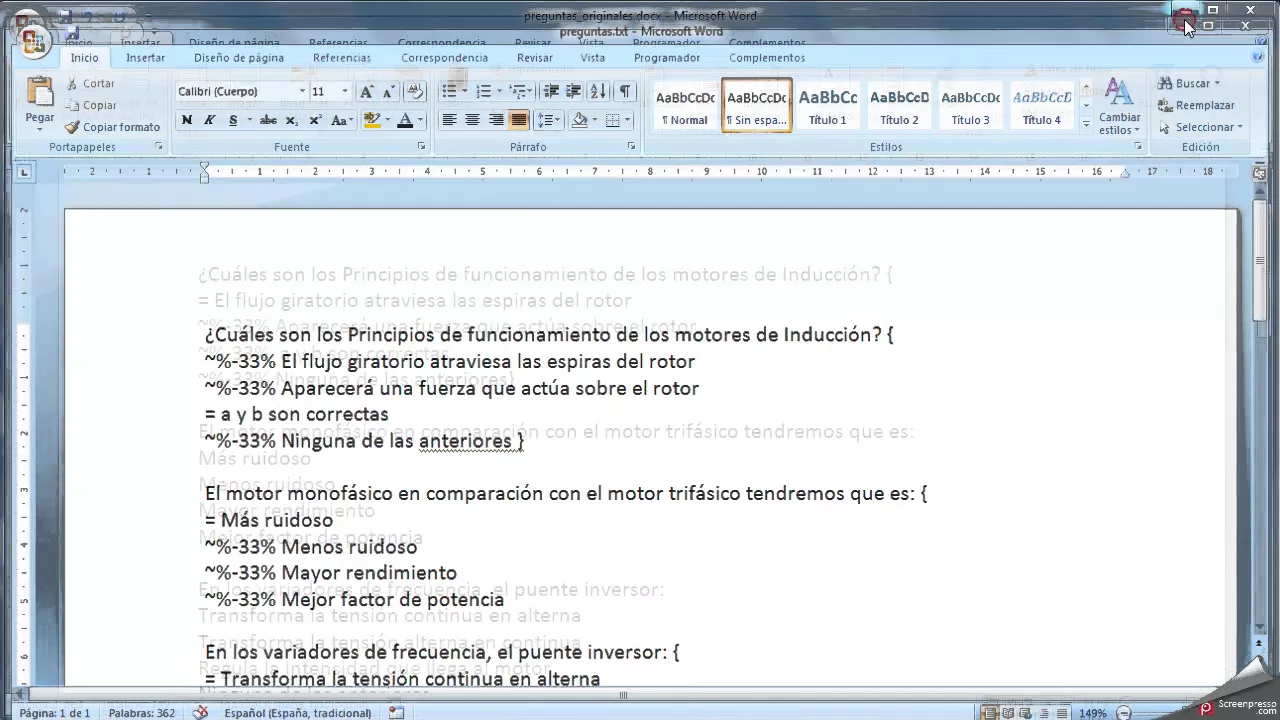Center the paragraph text
The image size is (1280, 720).
(472, 120)
